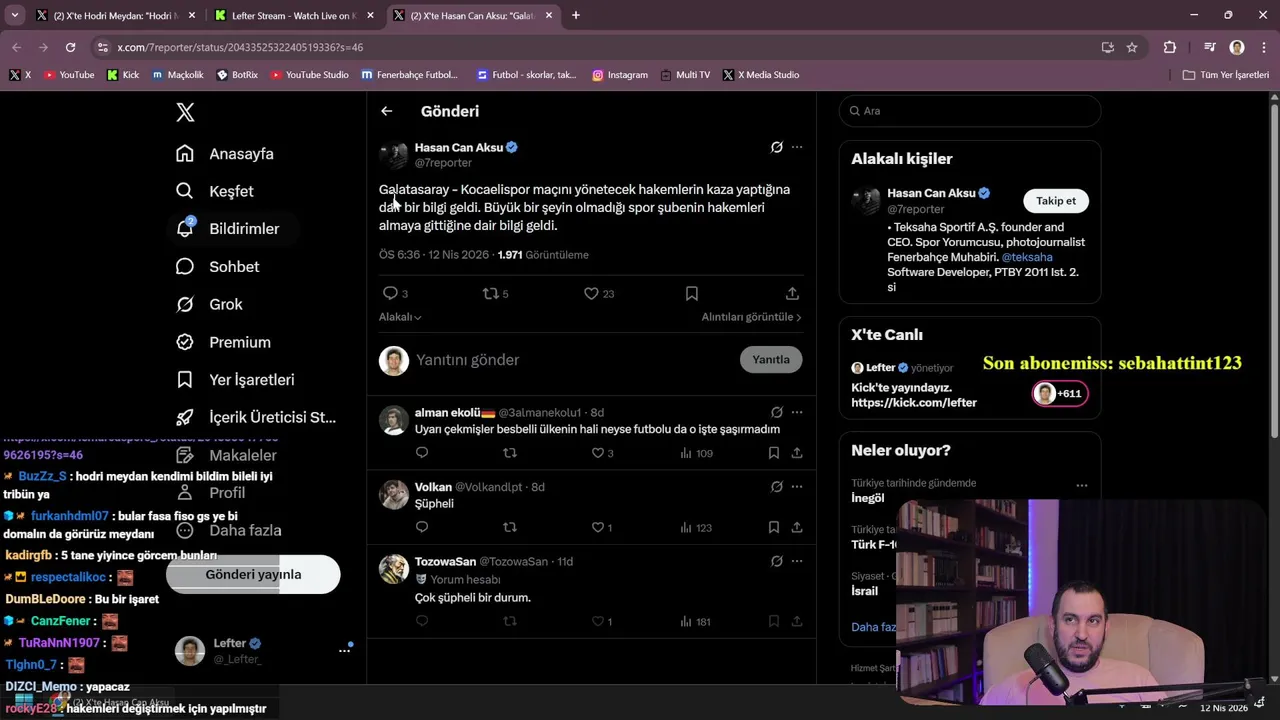Viewport: 1280px width, 720px height.
Task: Click the Yanıtla button
Action: click(771, 360)
